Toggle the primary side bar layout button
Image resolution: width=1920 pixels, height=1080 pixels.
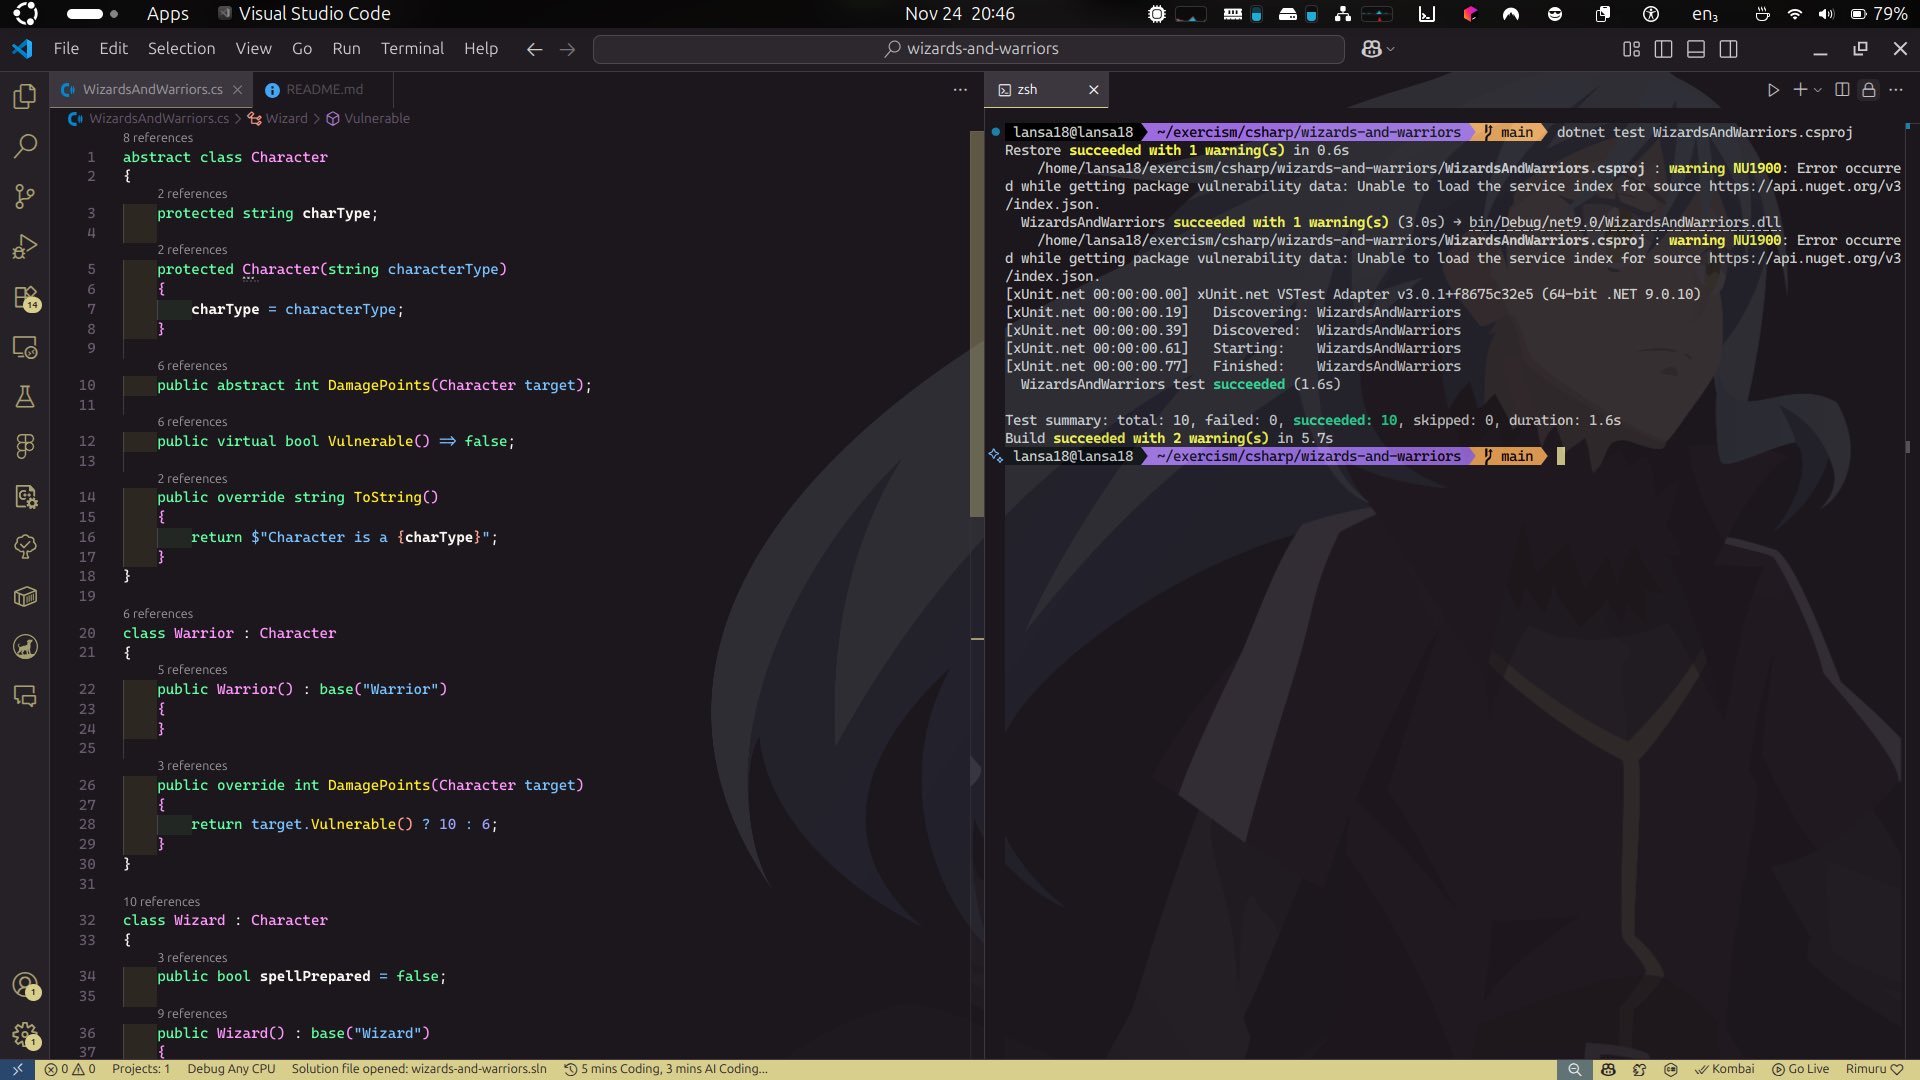click(1664, 49)
